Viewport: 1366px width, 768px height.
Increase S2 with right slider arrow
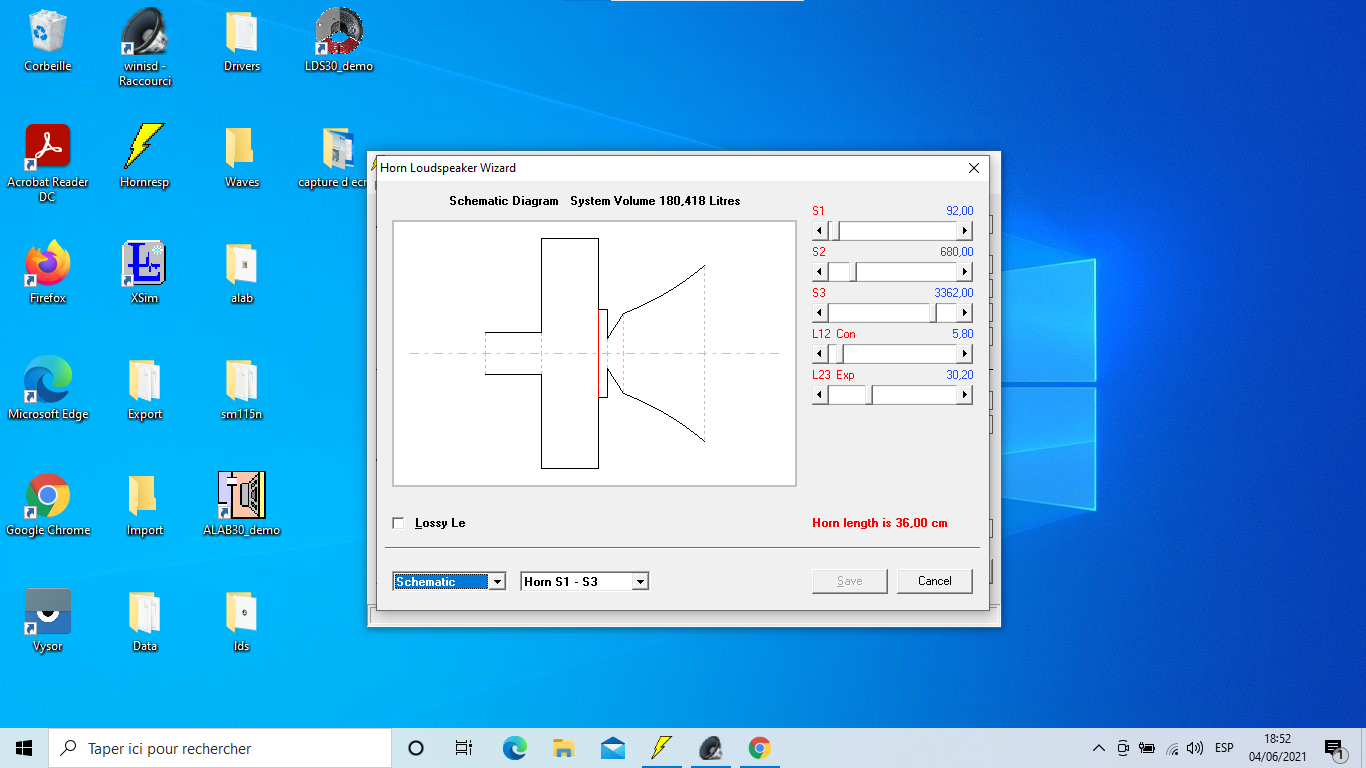965,271
